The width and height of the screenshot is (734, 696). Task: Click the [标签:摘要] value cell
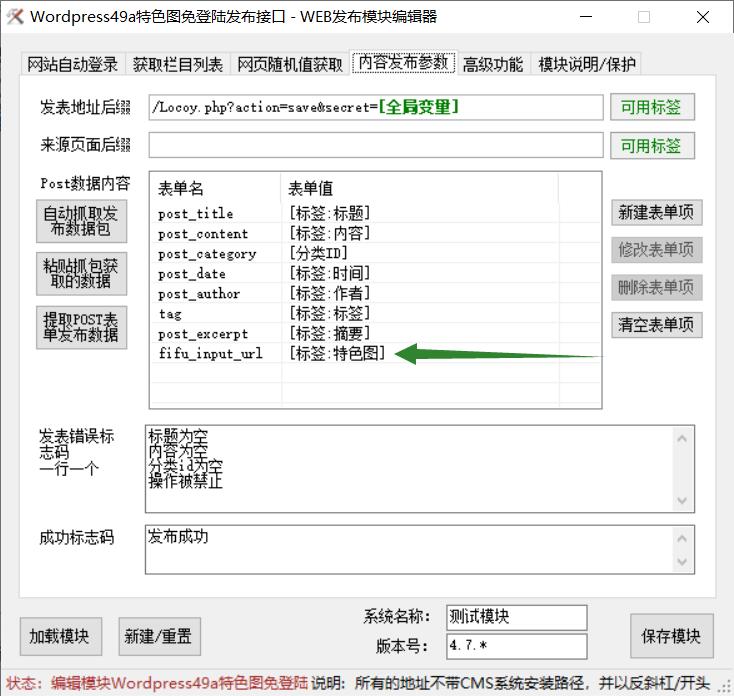pos(330,333)
